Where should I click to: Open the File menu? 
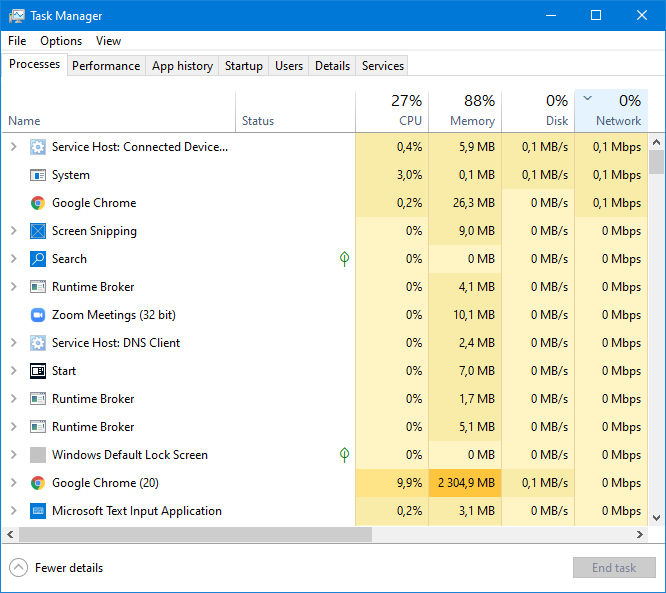tap(17, 41)
